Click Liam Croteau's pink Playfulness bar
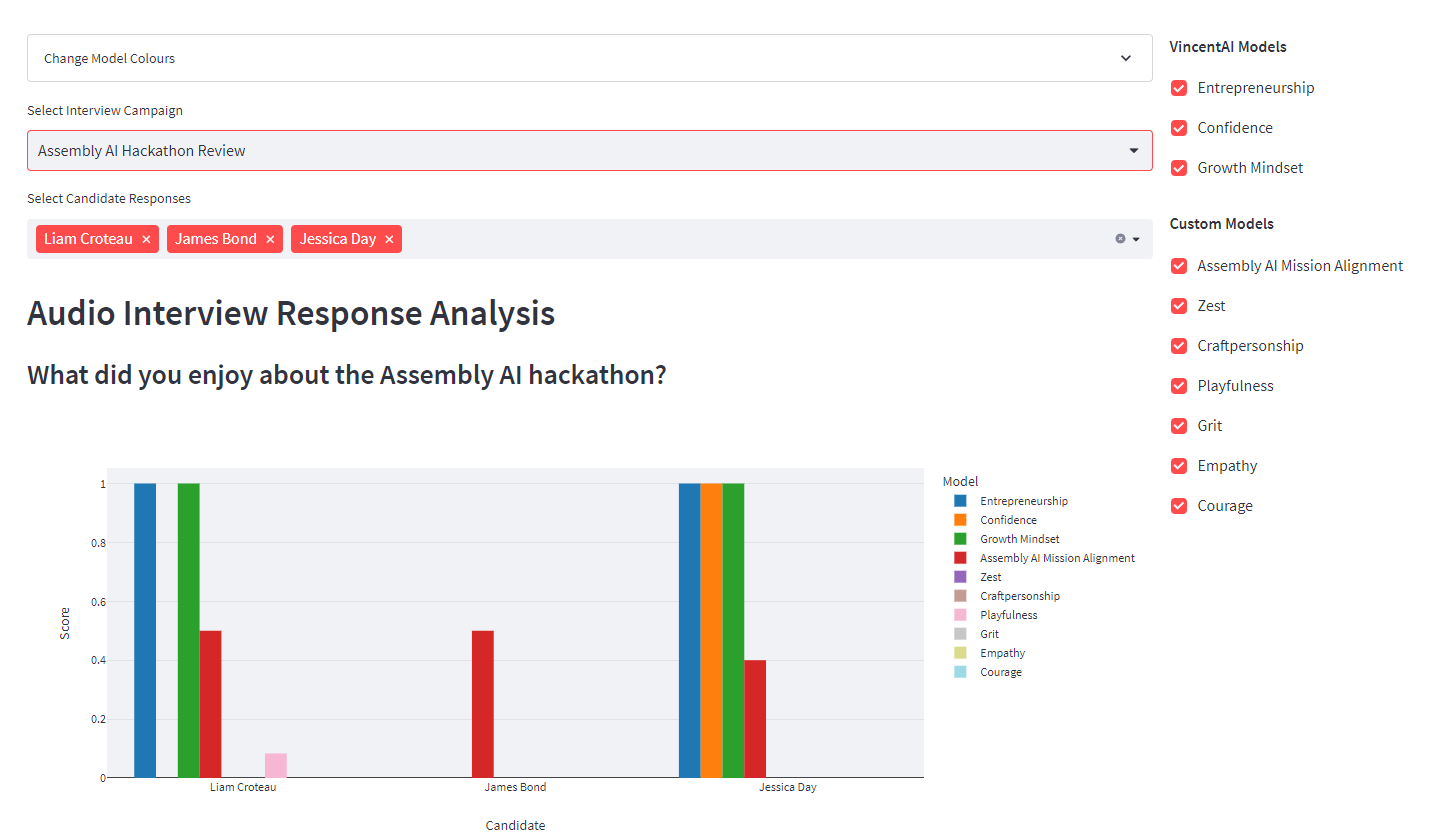This screenshot has height=836, width=1455. [x=276, y=765]
